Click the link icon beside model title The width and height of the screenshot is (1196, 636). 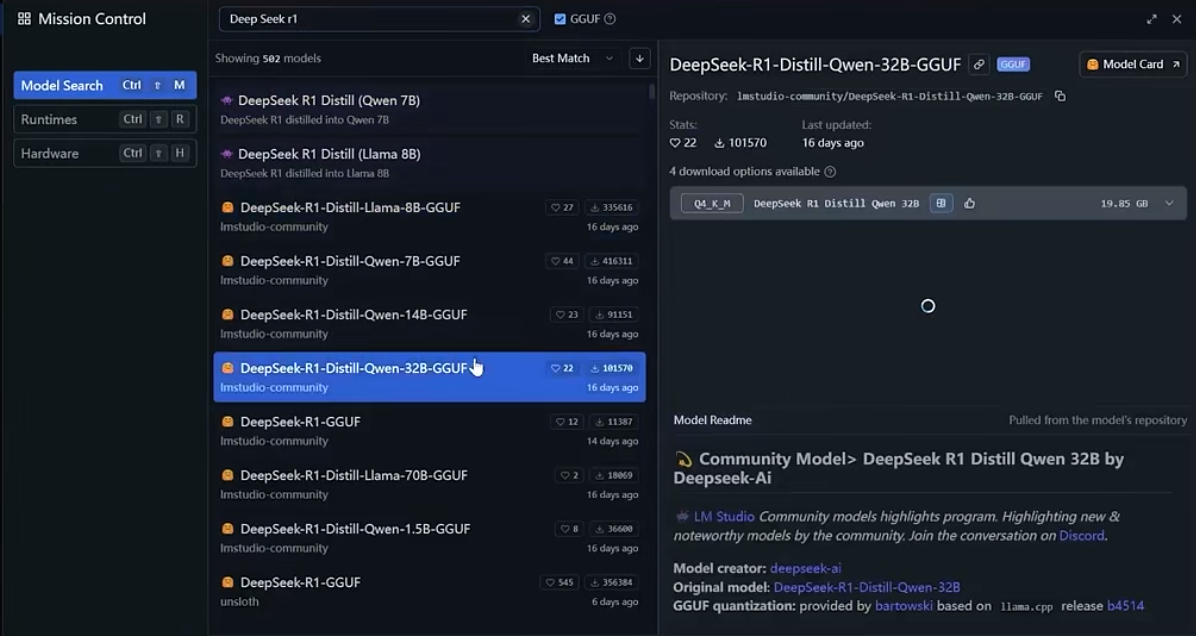(979, 64)
